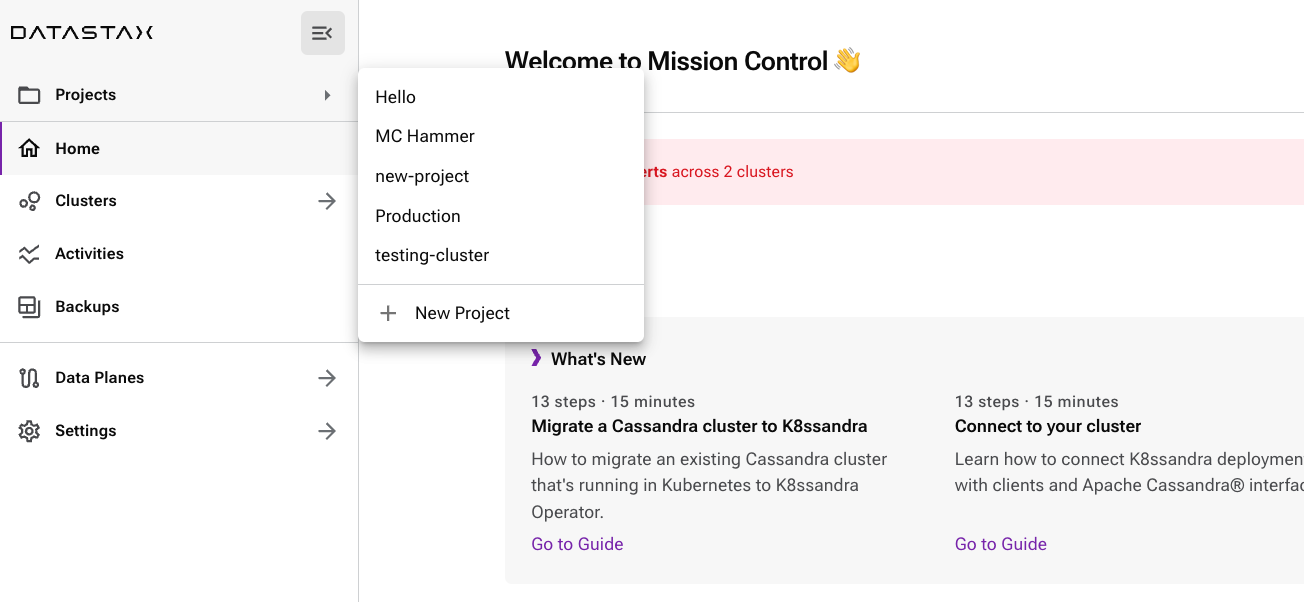The image size is (1304, 602).
Task: Open Data Planes via its icon
Action: pos(30,377)
